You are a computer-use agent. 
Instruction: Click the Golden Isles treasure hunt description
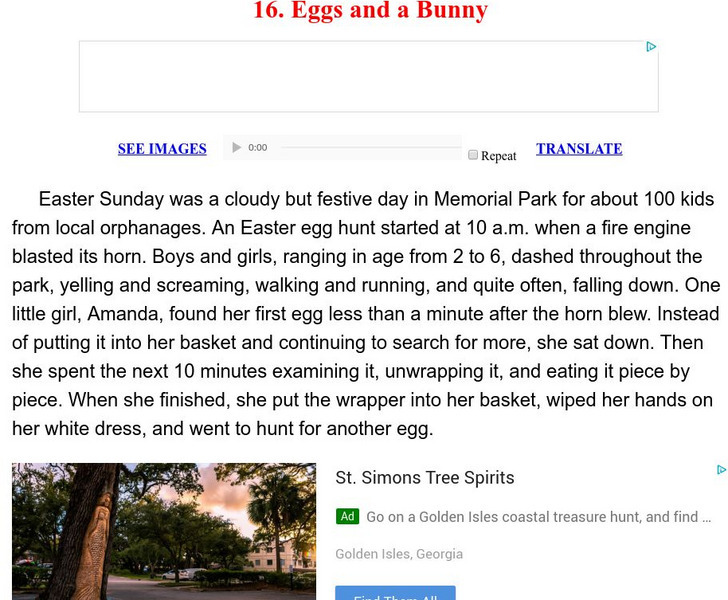(x=538, y=517)
